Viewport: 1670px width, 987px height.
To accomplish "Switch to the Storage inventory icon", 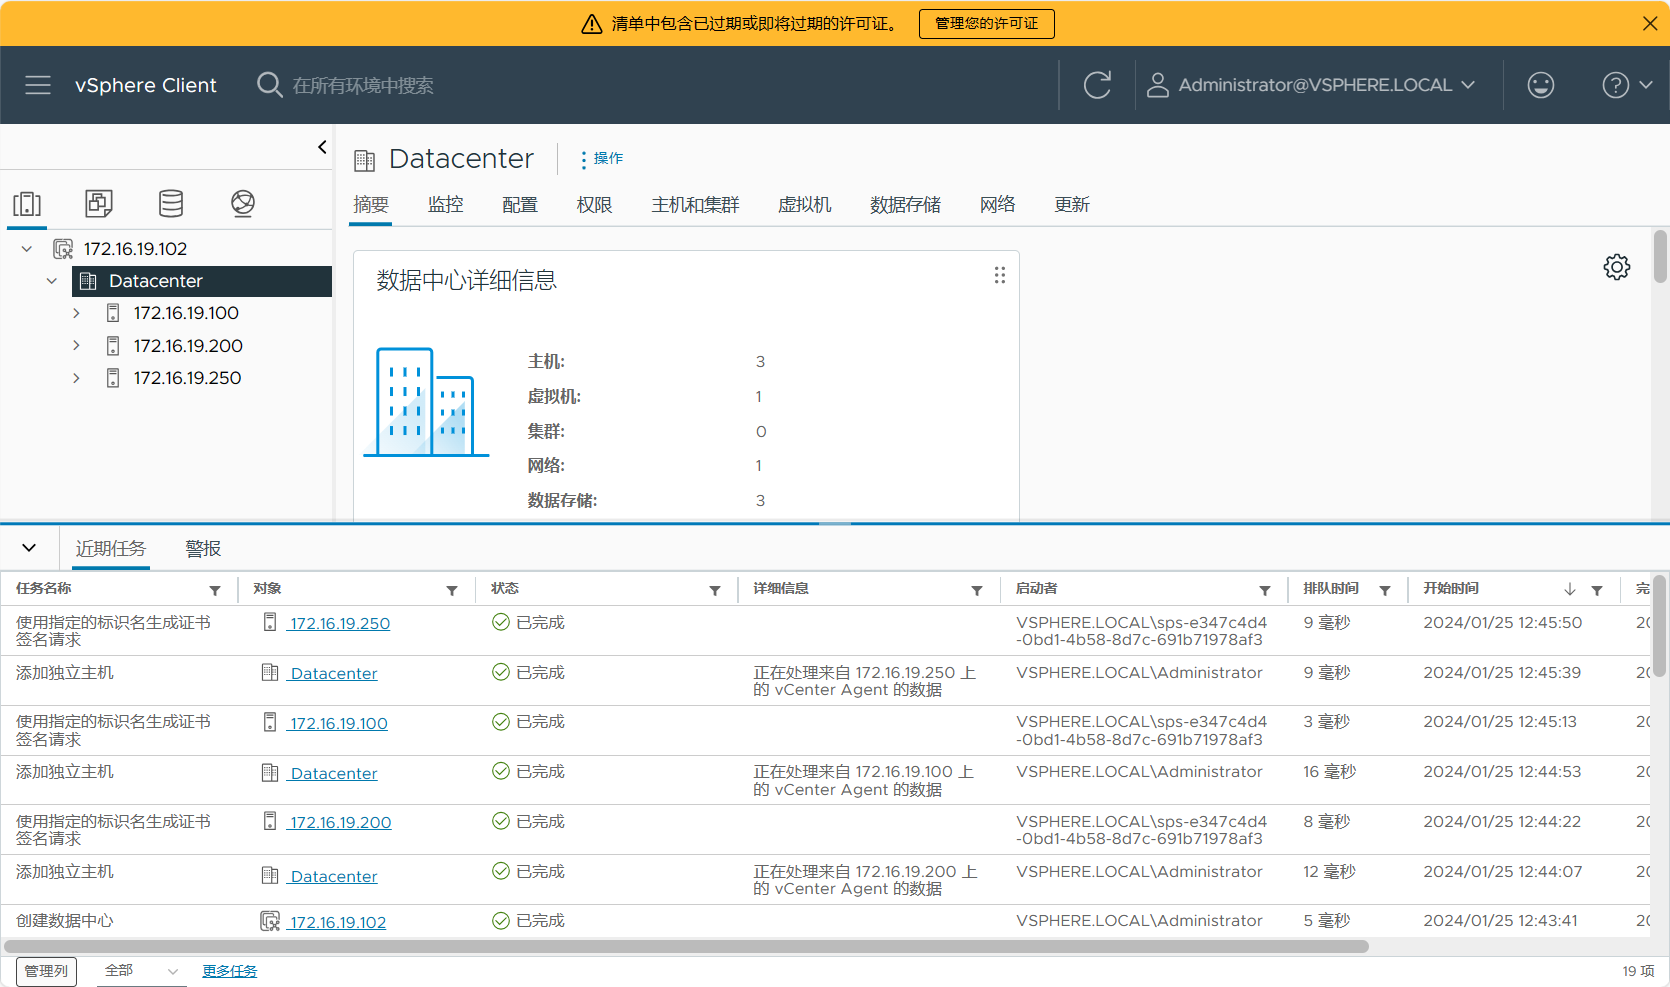I will click(x=171, y=204).
